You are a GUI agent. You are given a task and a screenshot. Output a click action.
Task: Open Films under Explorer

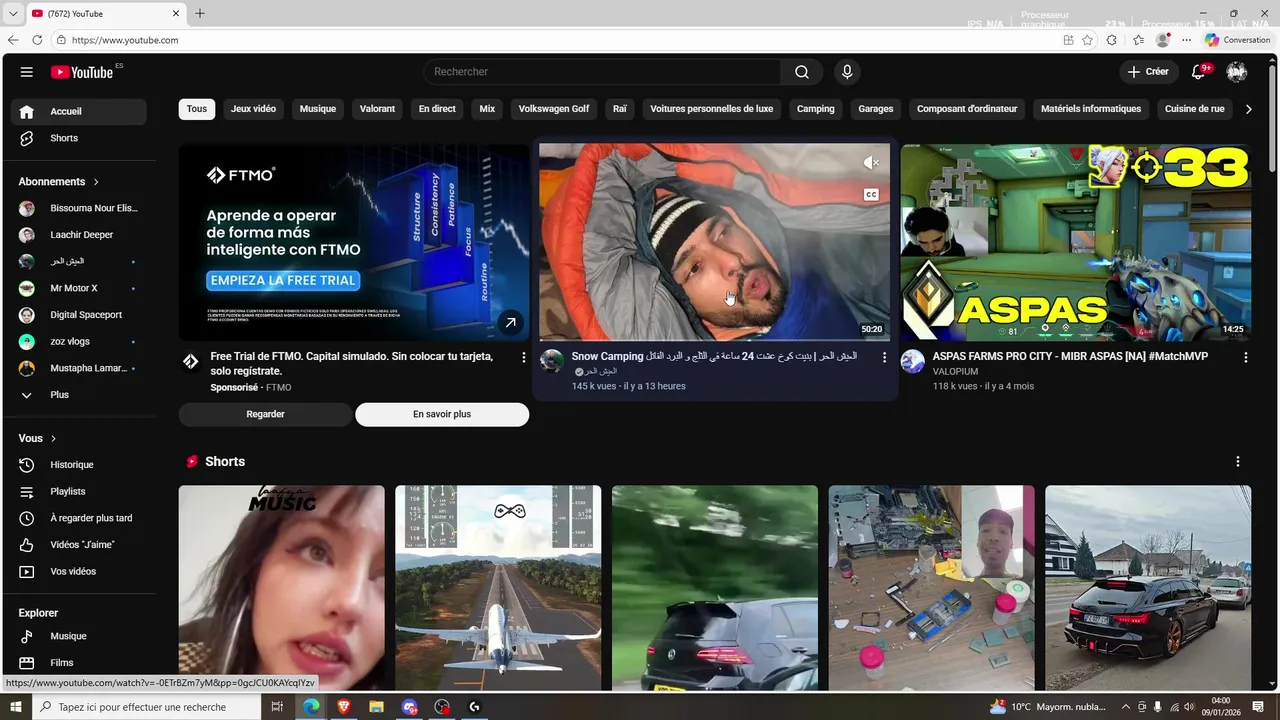coord(79,663)
